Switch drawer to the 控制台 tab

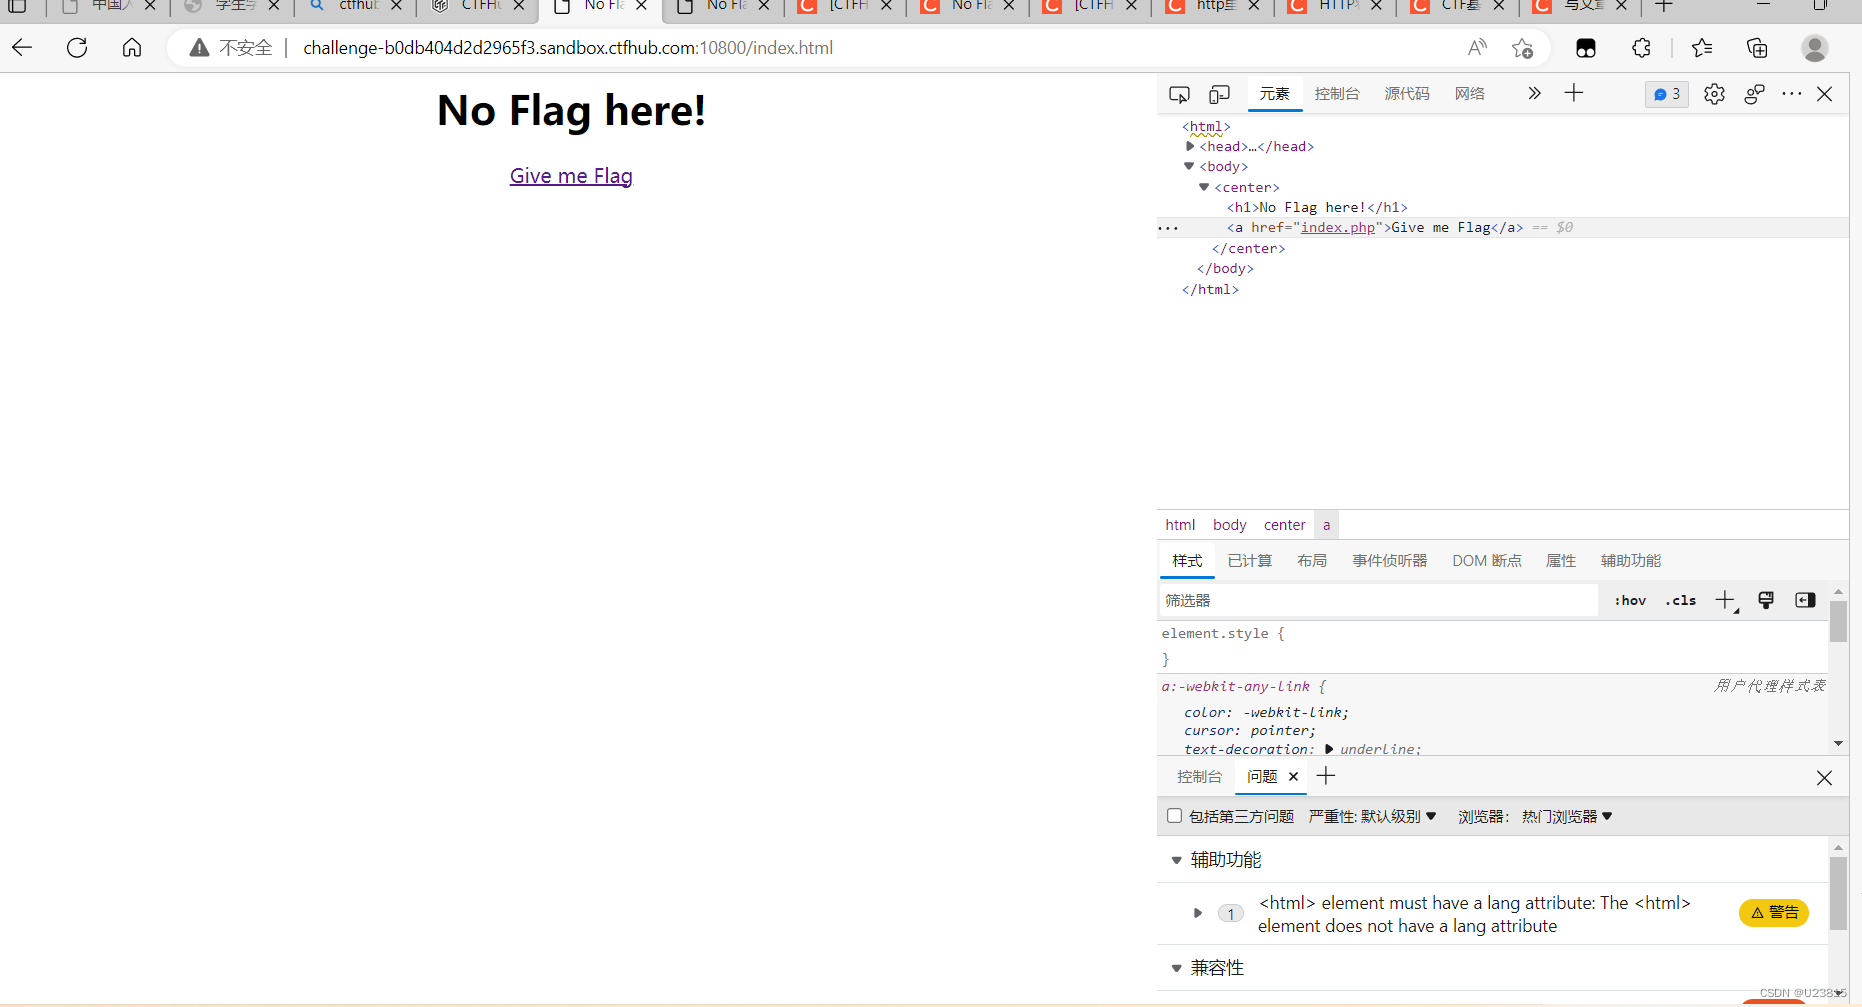coord(1199,777)
